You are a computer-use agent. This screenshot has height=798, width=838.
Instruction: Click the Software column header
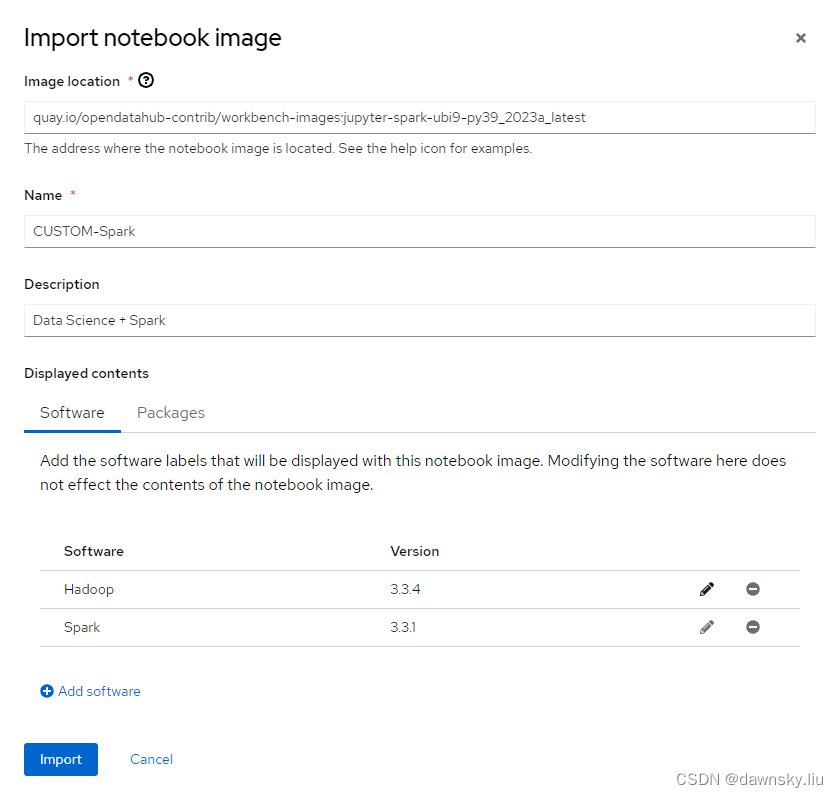[94, 551]
